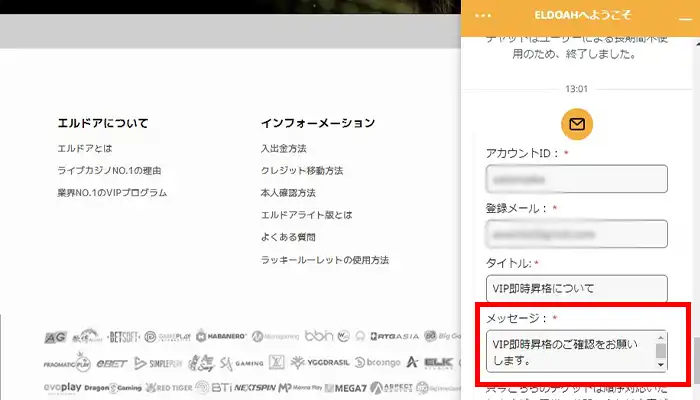
Task: Open ラッキールーレットの使用方法 link
Action: [325, 260]
